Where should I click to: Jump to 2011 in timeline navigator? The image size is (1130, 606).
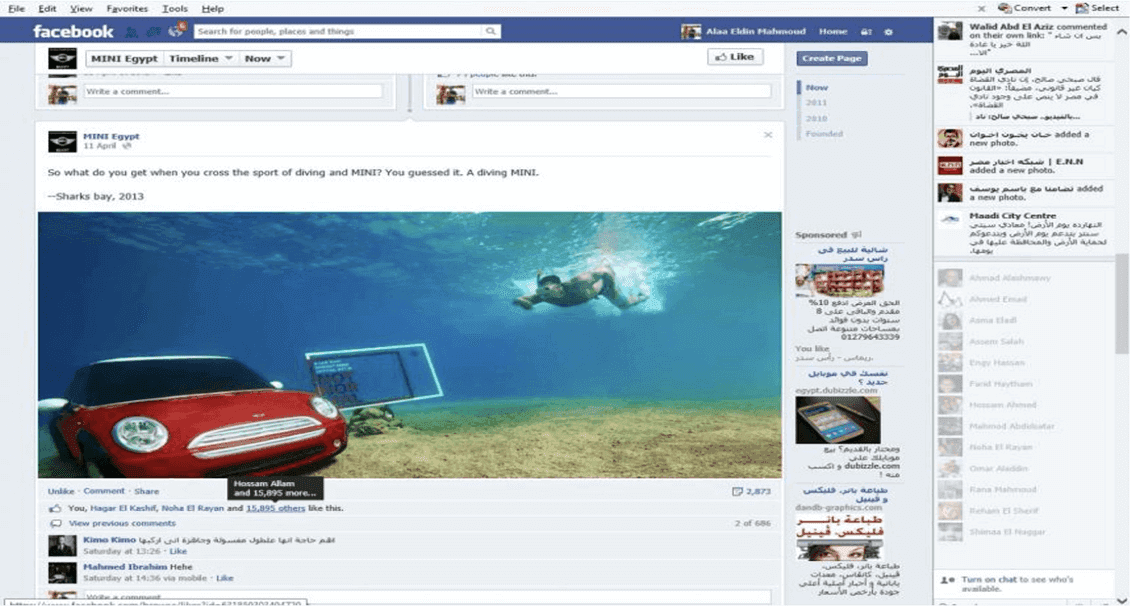(817, 103)
